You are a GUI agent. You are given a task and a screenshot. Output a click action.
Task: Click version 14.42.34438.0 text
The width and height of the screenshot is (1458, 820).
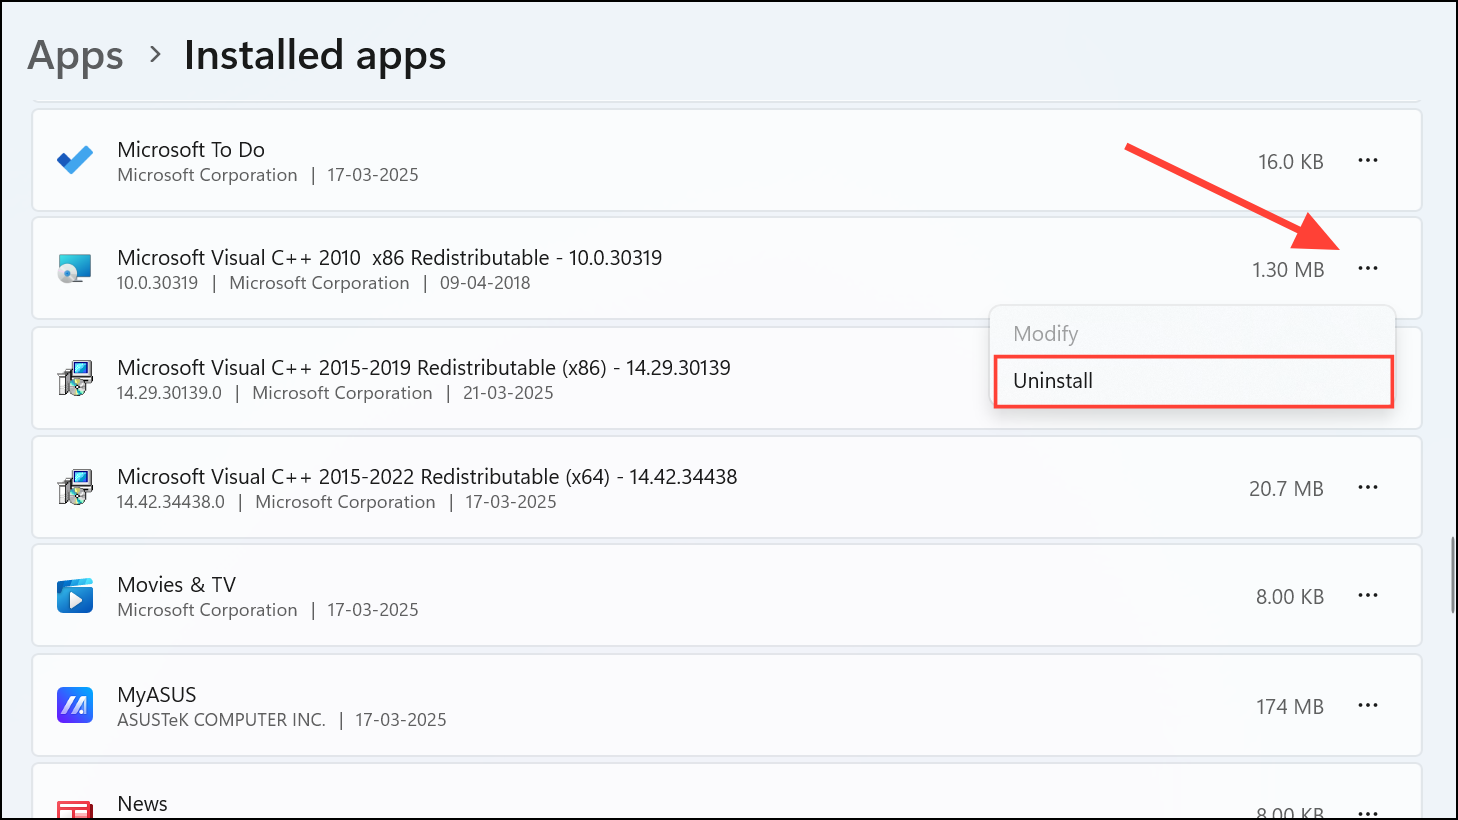coord(171,502)
